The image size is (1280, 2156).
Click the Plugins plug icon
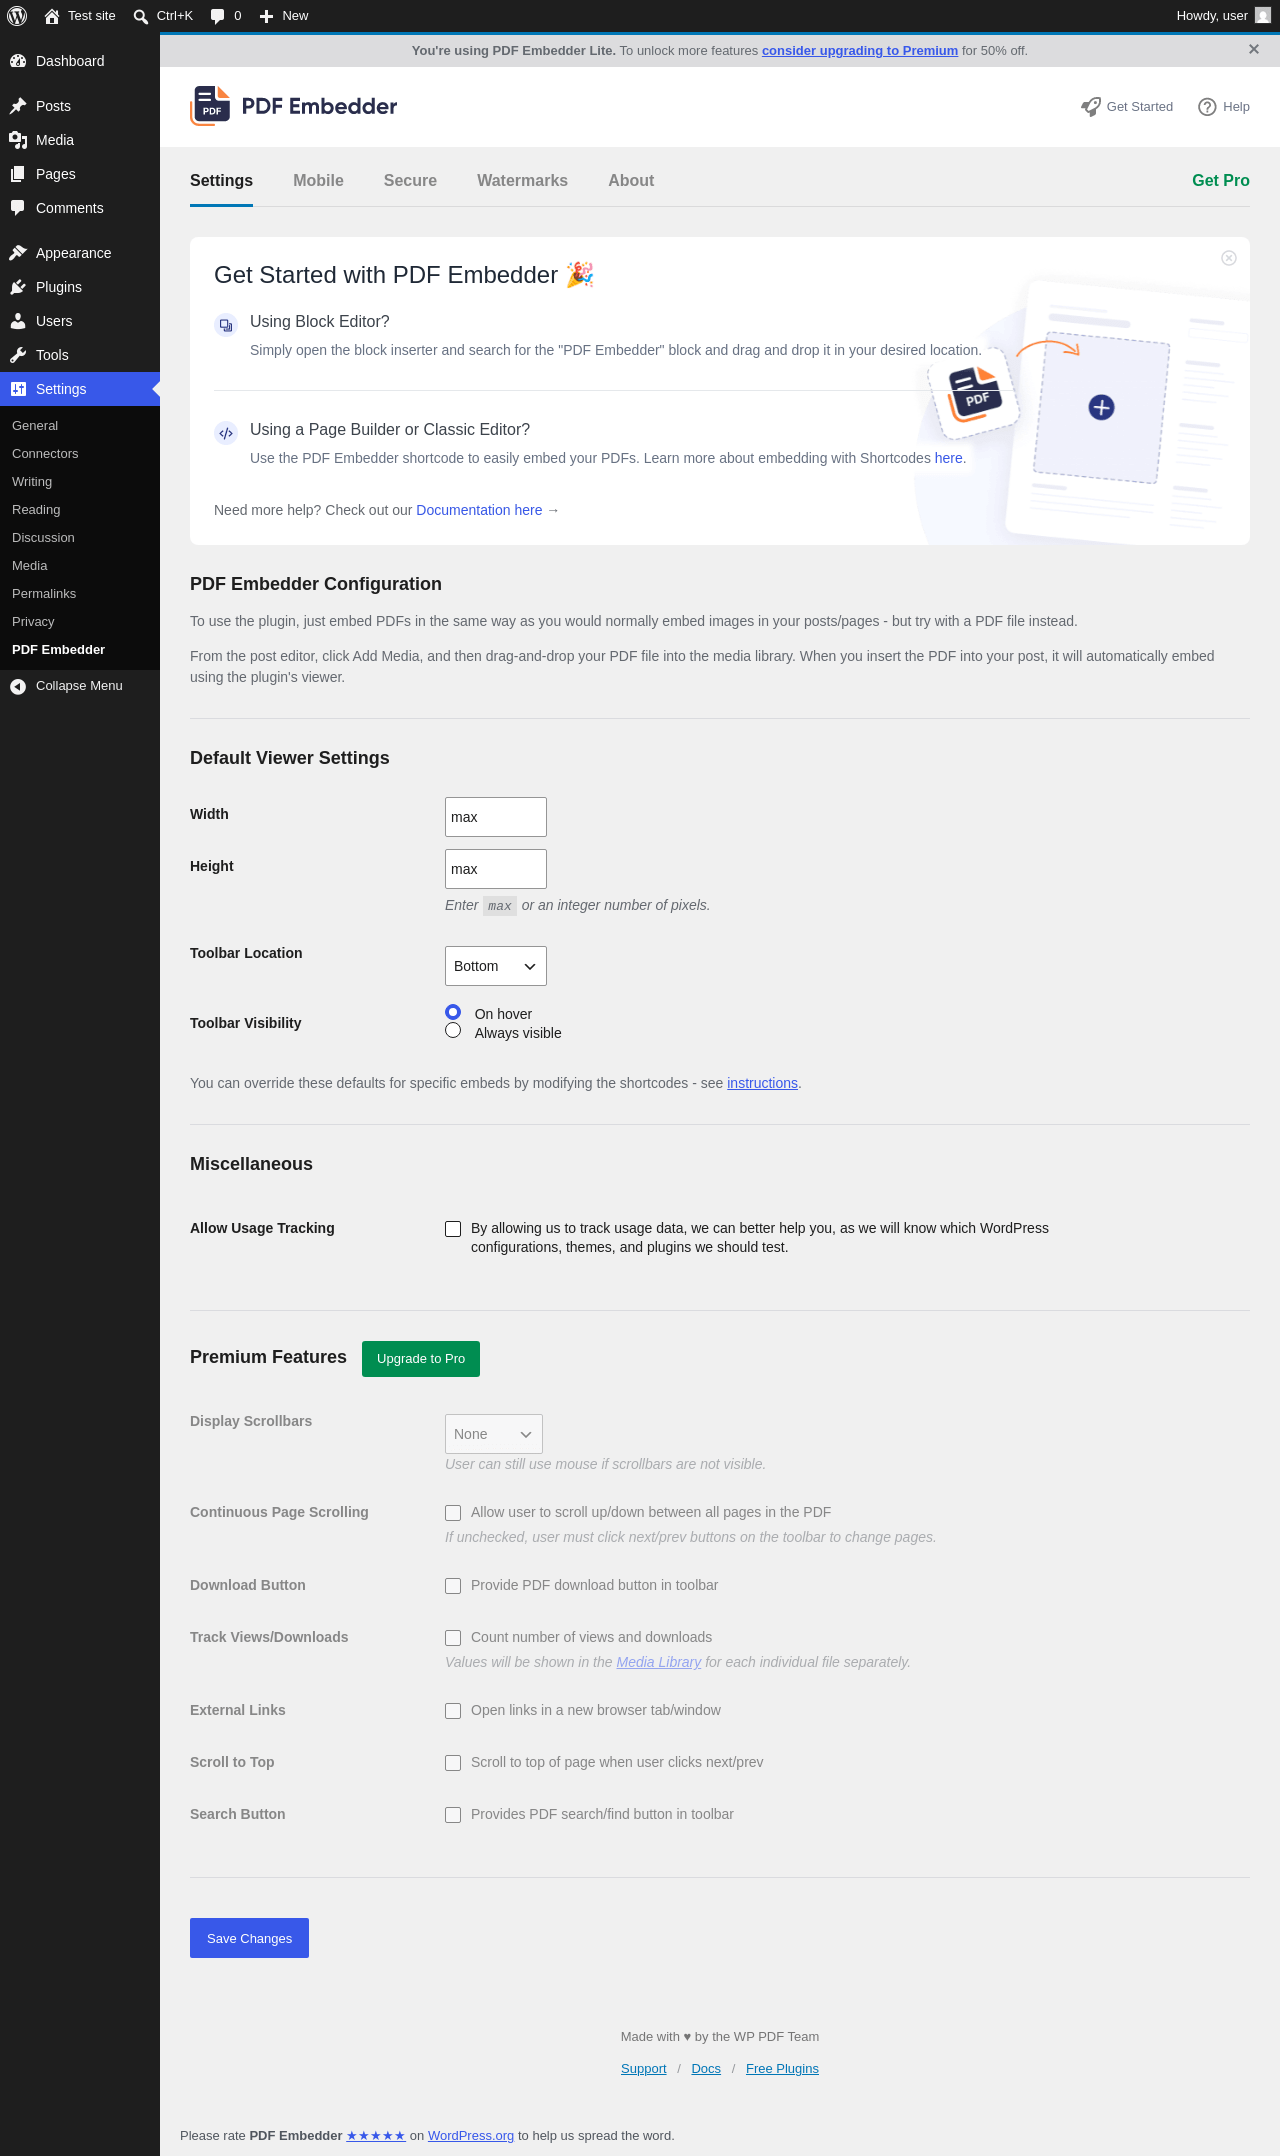[x=18, y=287]
